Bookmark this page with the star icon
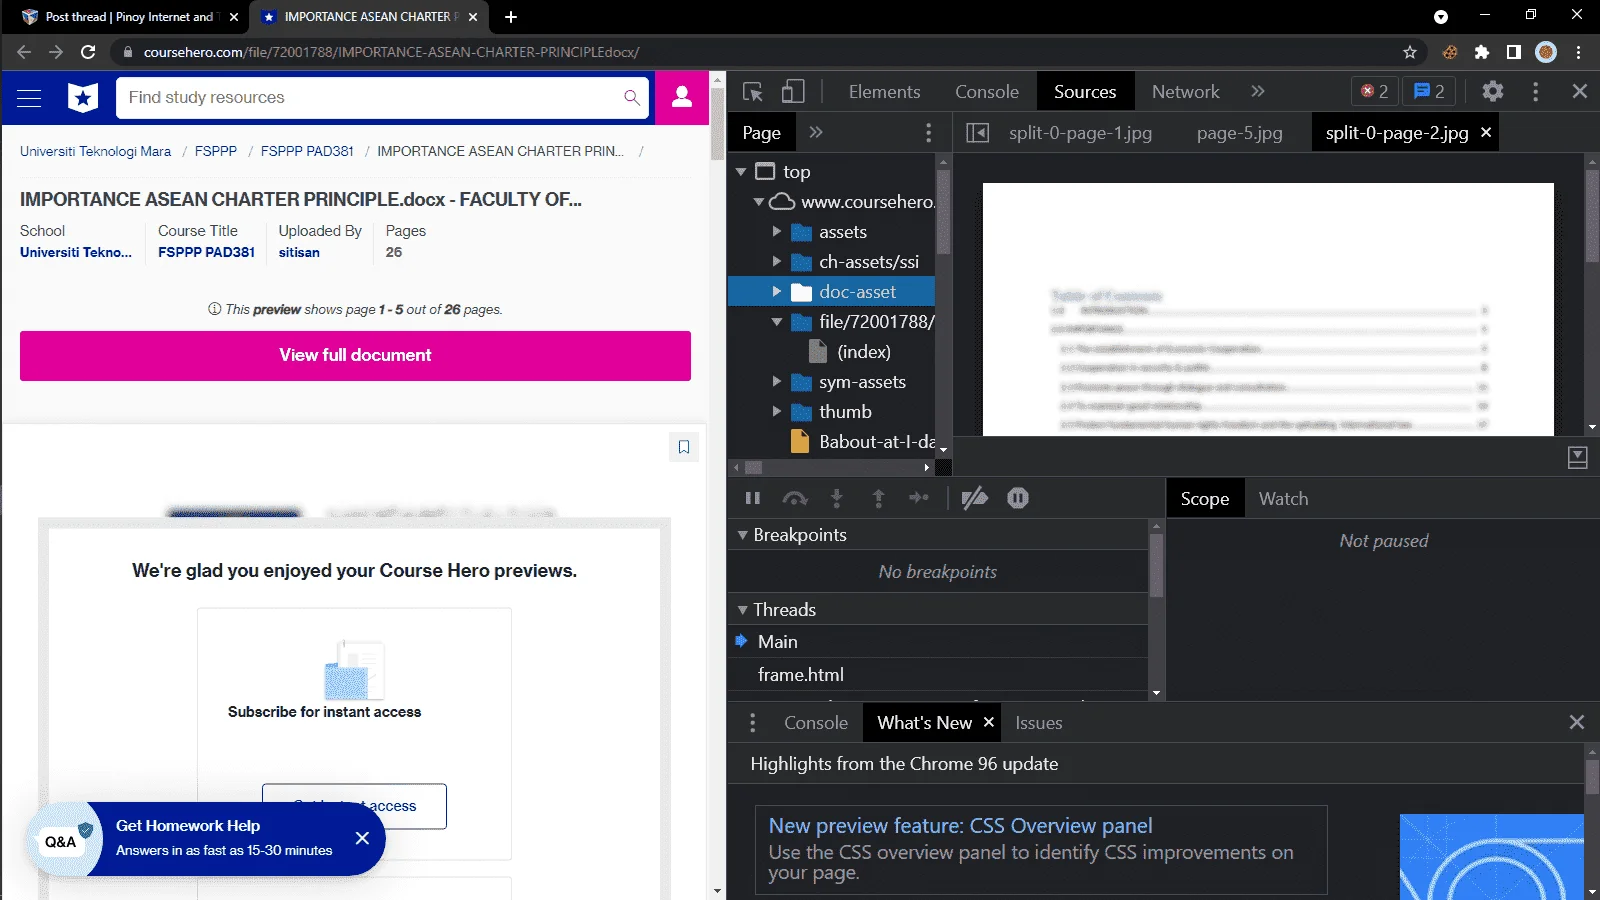This screenshot has height=900, width=1600. [1410, 52]
